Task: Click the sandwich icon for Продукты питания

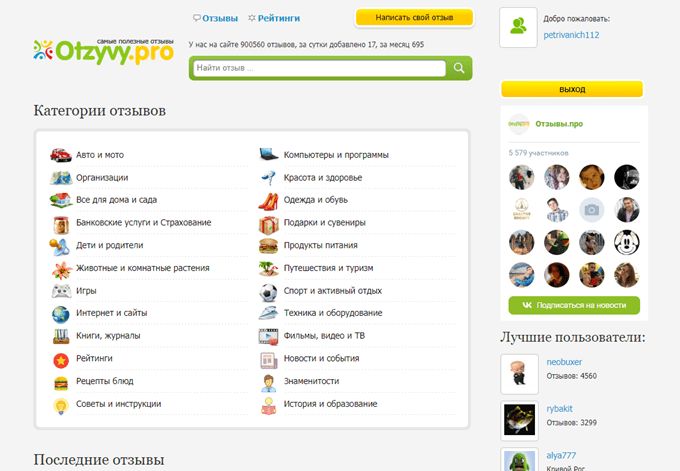Action: pyautogui.click(x=268, y=246)
